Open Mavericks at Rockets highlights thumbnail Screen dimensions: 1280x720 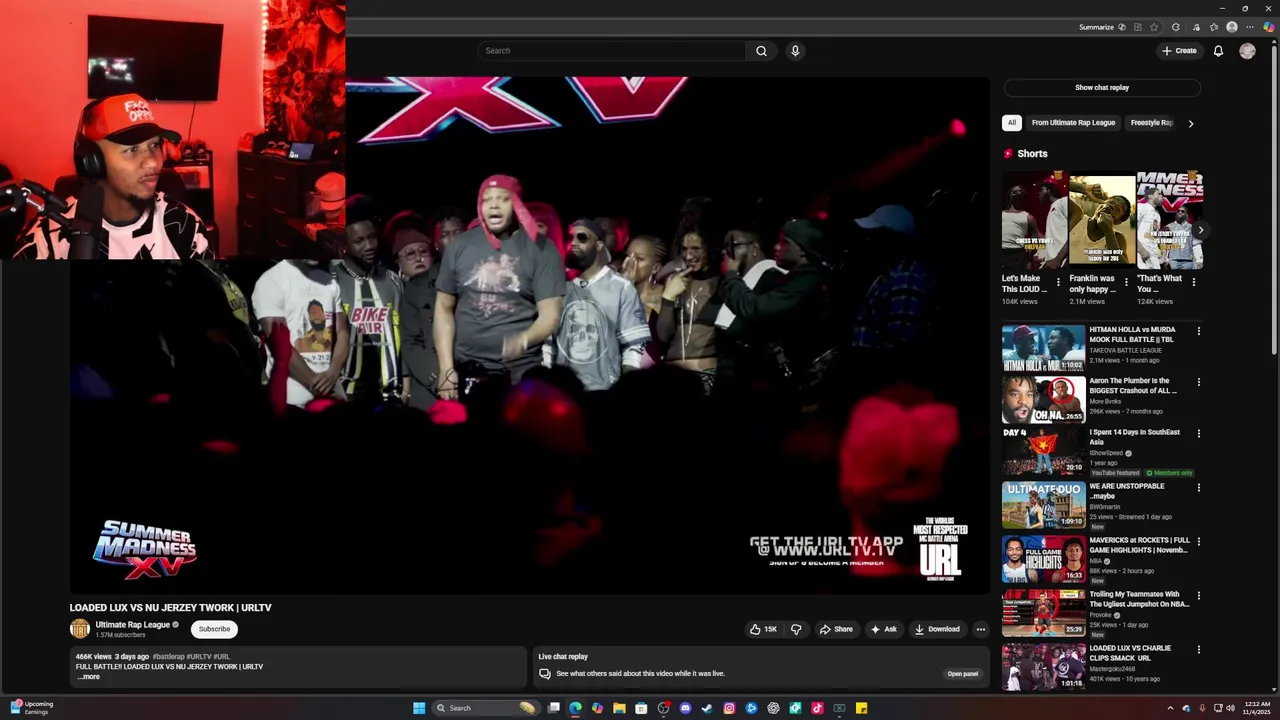tap(1043, 559)
